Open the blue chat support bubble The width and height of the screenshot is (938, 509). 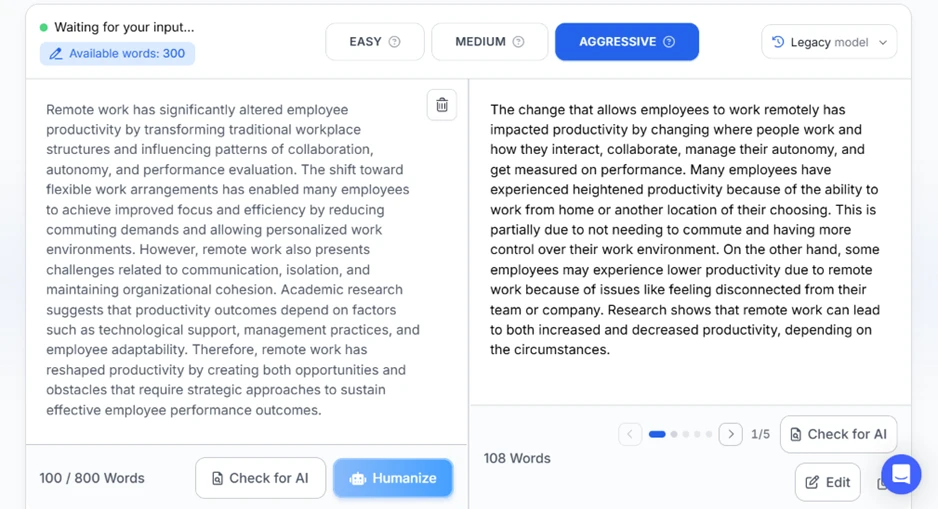[901, 474]
